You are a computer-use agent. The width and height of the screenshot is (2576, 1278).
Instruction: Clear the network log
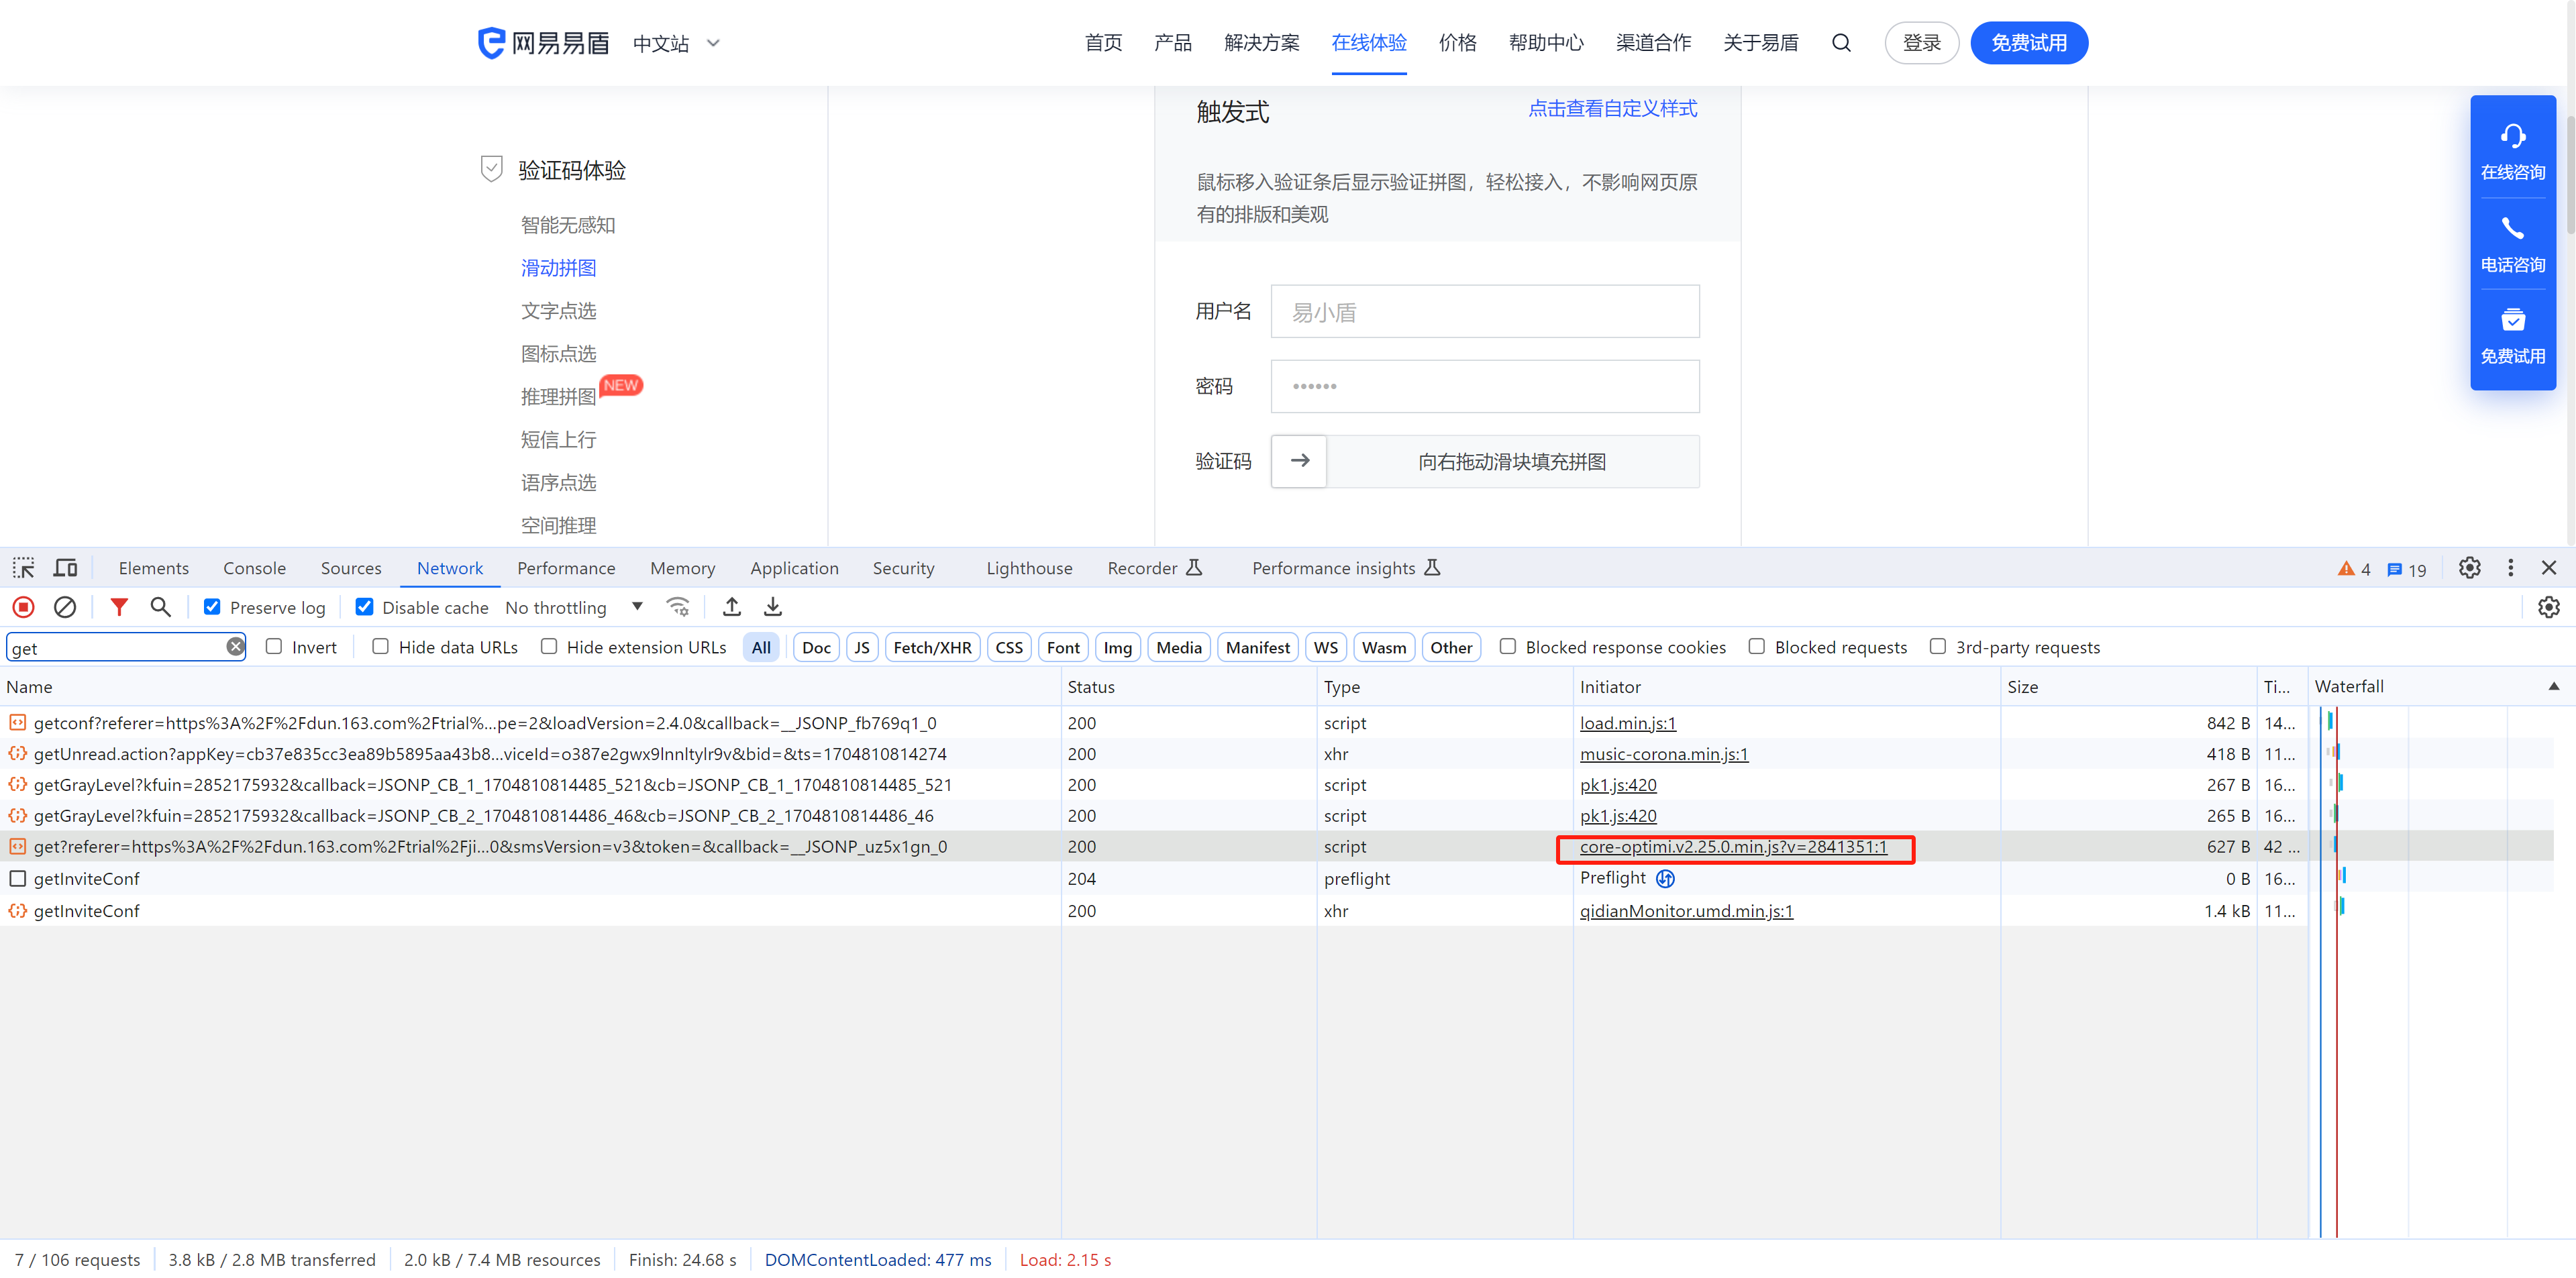click(x=65, y=607)
